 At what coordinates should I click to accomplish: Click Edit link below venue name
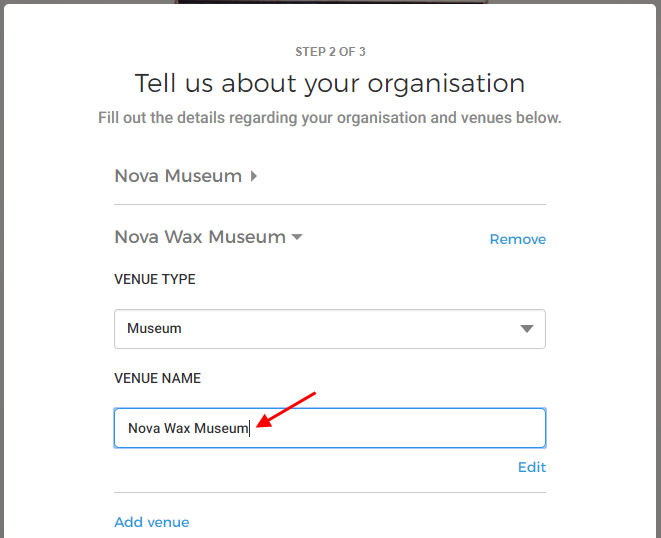[531, 467]
